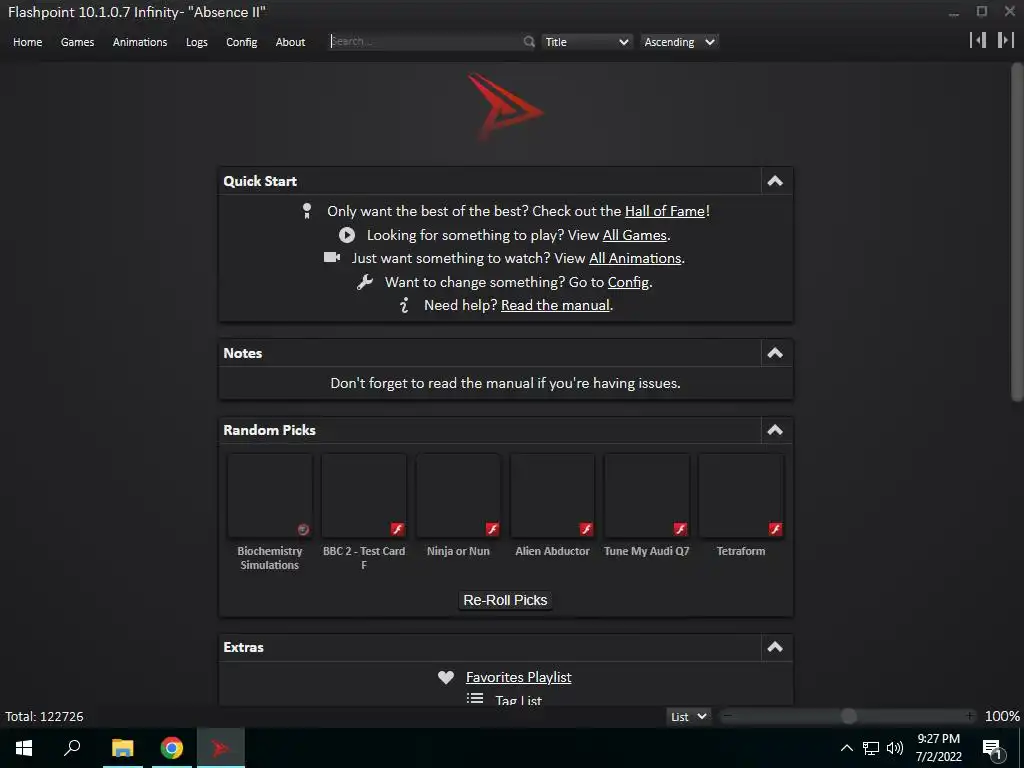Open the Logs tab
The width and height of the screenshot is (1024, 768).
point(197,42)
